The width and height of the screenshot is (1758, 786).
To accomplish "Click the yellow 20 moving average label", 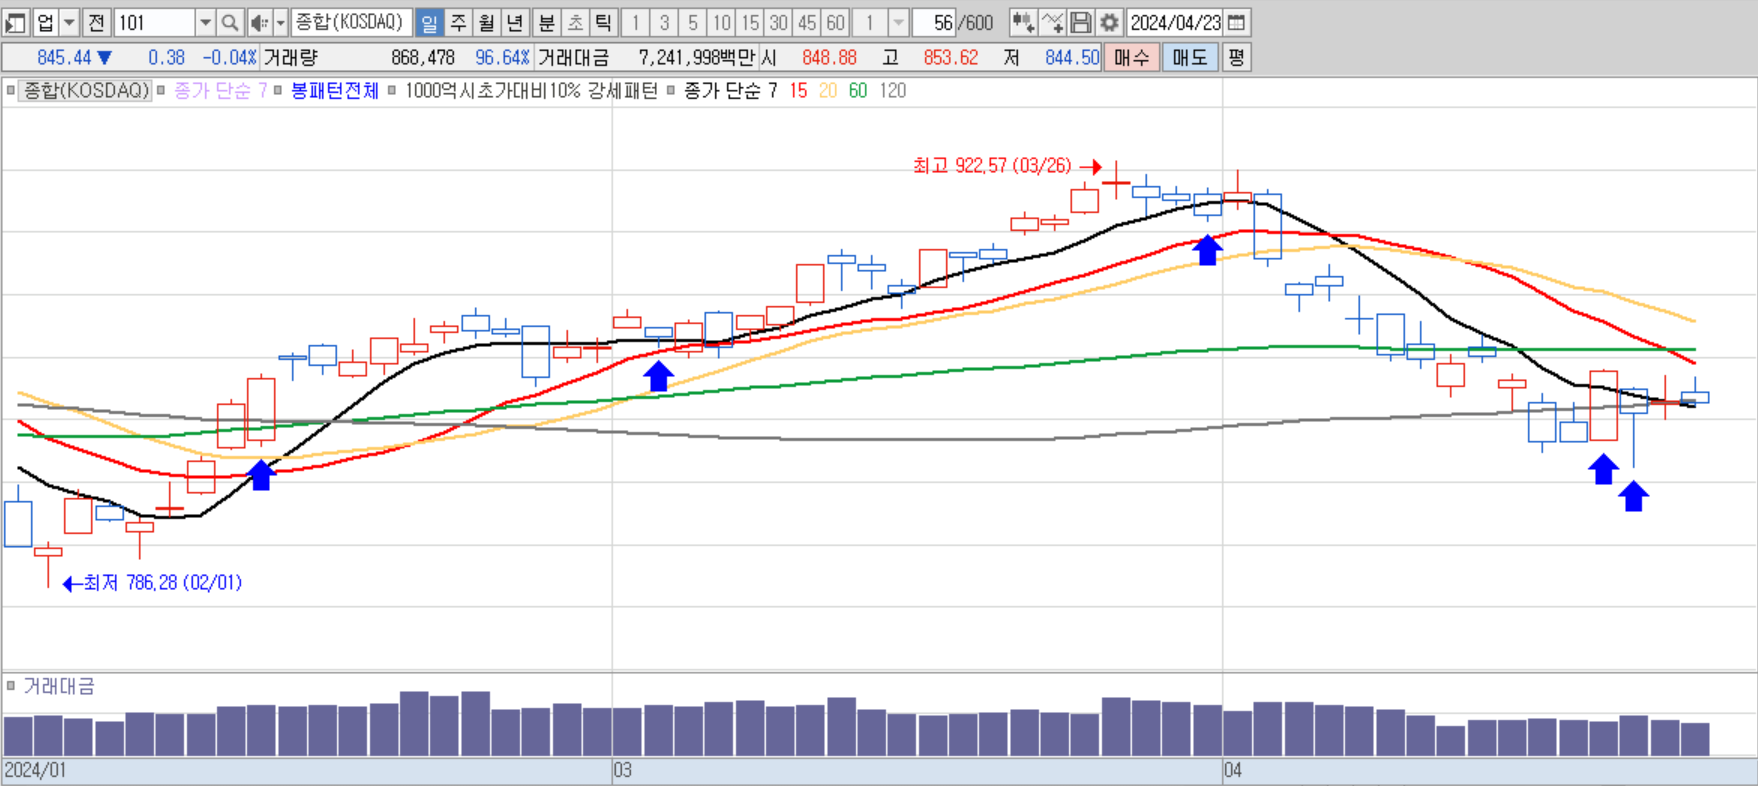I will (x=828, y=91).
